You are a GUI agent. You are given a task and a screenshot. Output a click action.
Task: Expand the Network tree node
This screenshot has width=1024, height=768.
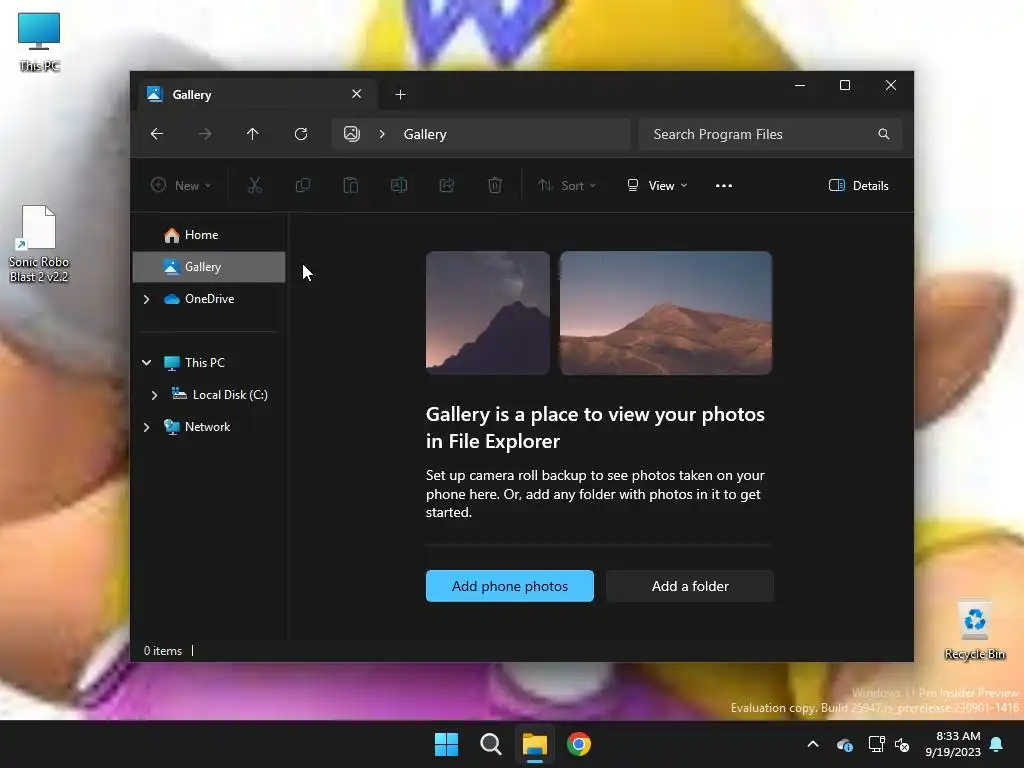tap(146, 427)
